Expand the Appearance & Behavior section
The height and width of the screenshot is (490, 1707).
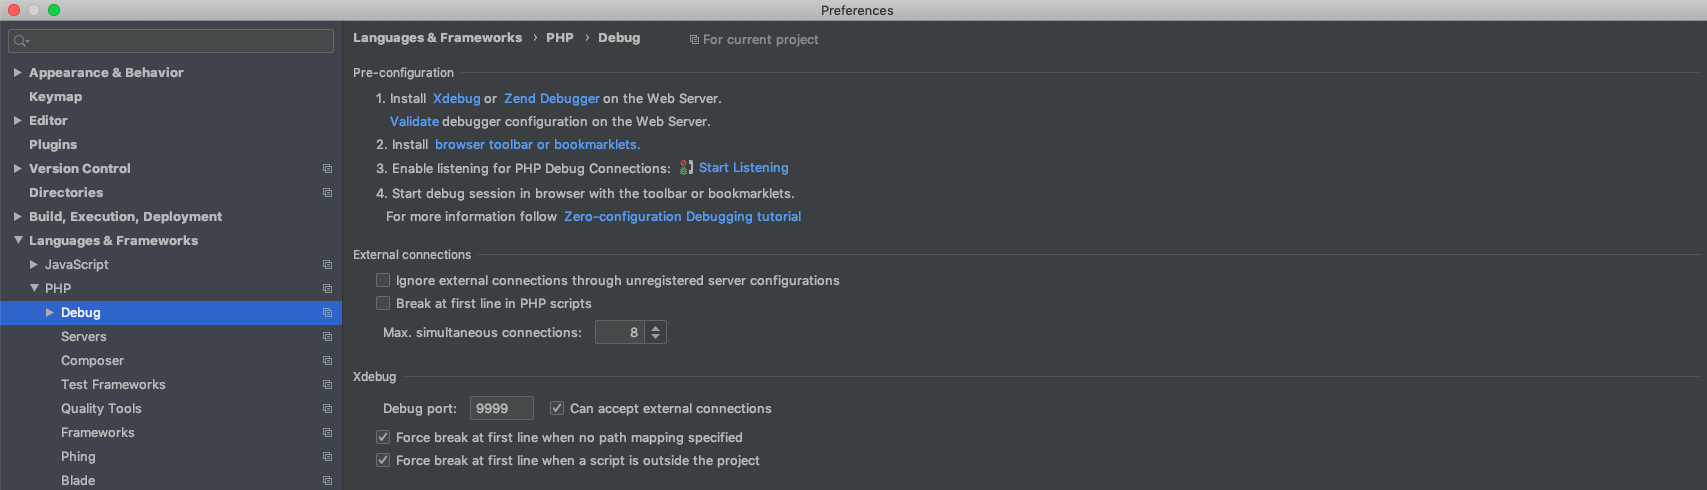tap(18, 73)
